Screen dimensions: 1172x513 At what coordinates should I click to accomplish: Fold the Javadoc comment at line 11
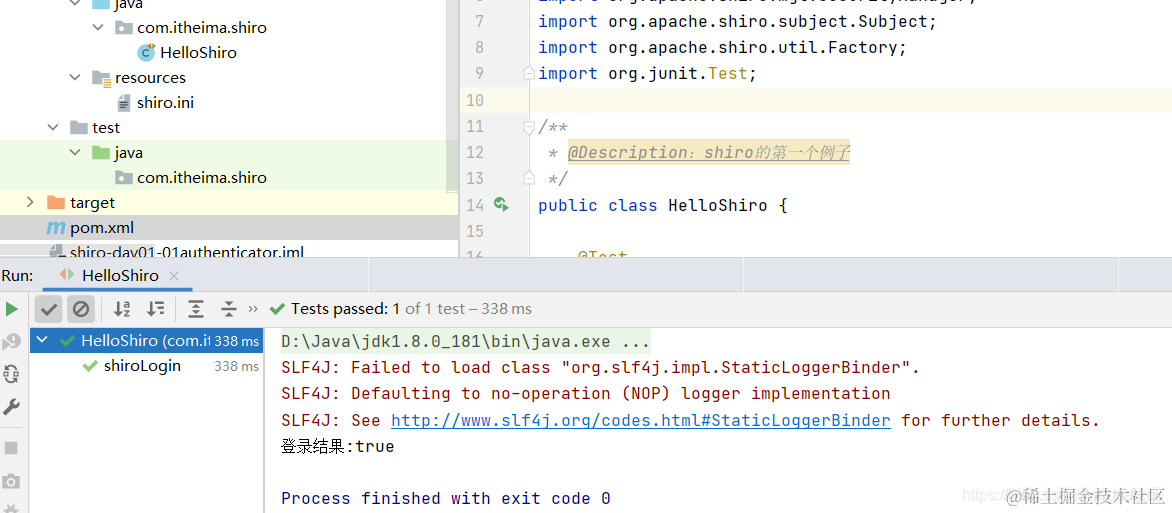click(x=529, y=126)
